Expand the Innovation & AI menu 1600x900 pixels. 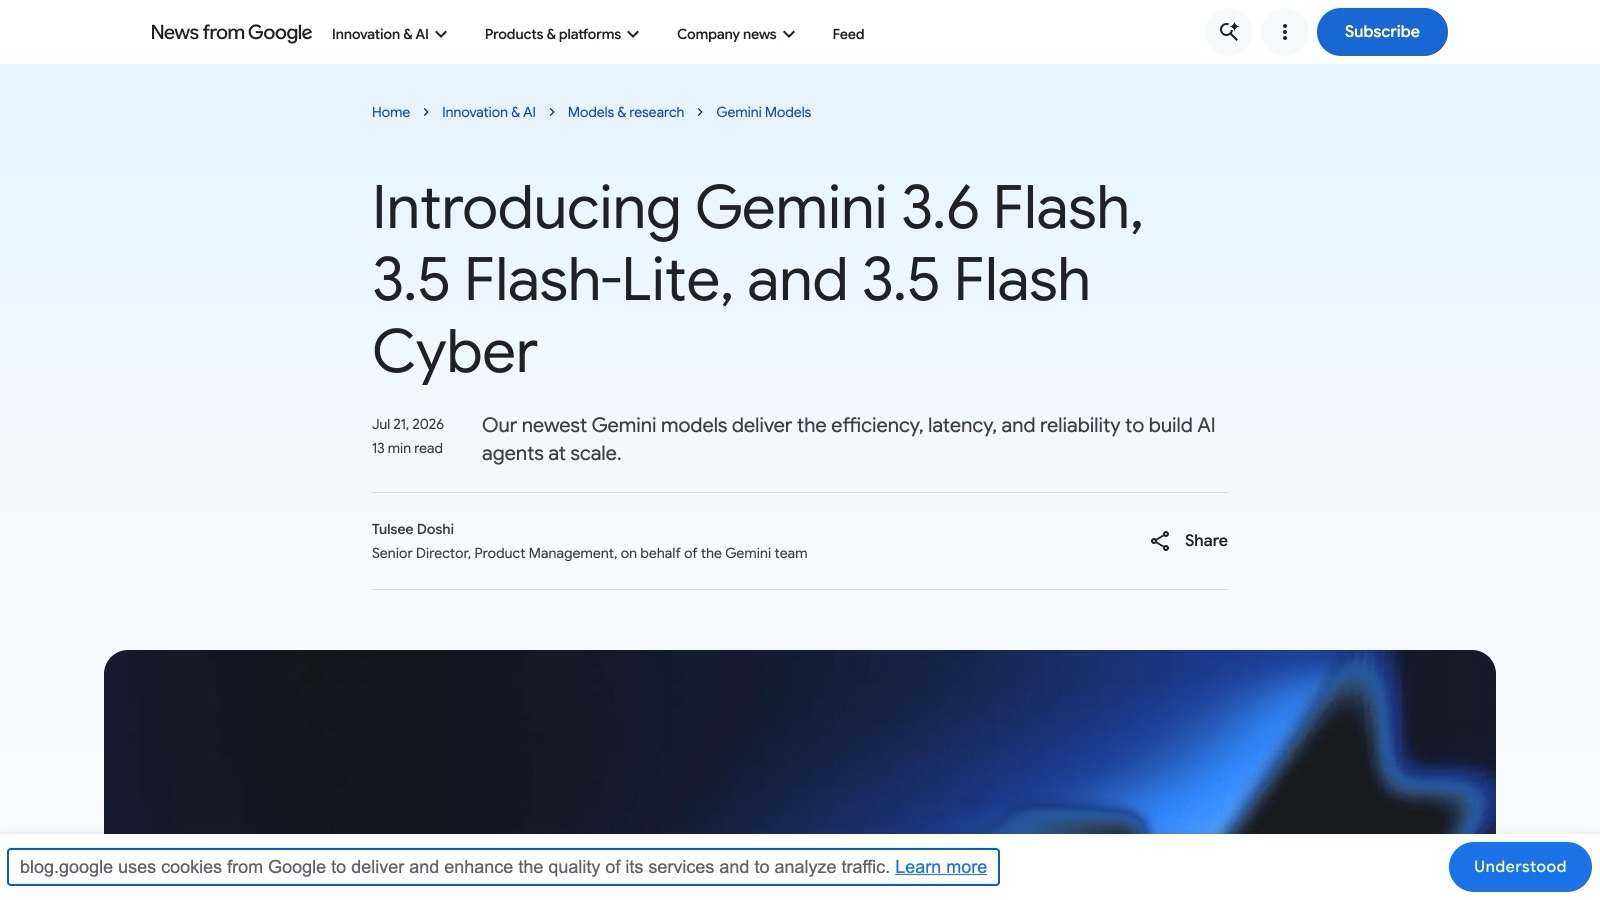[x=389, y=34]
